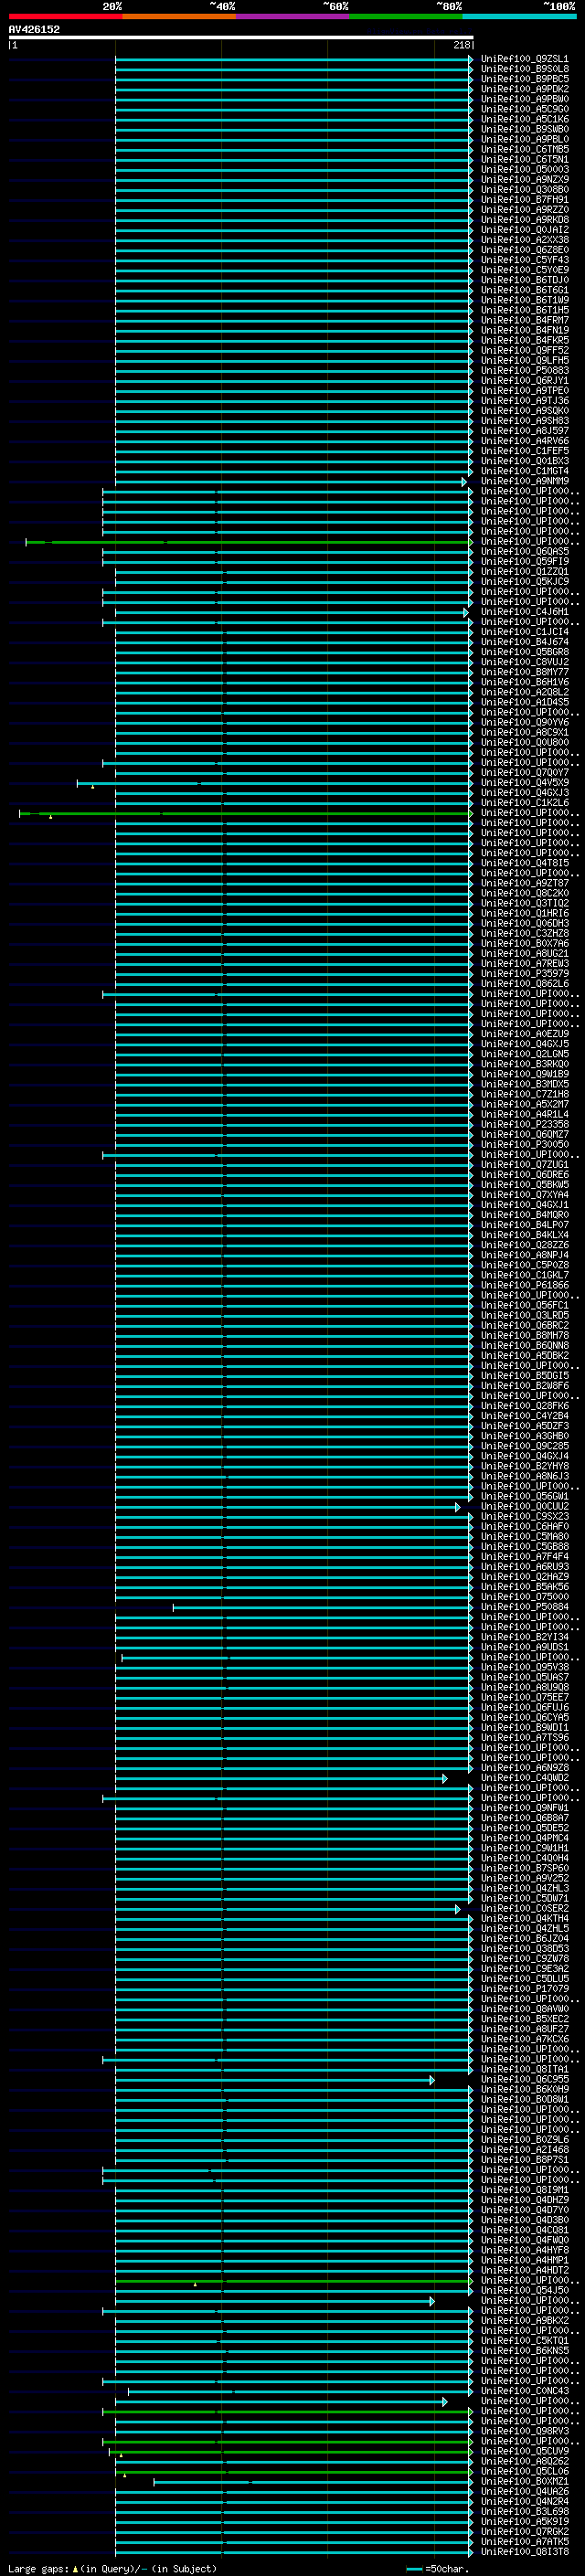Click the UniRef100_P50884 label
Screen dimensions: 585x2576
[524, 1607]
